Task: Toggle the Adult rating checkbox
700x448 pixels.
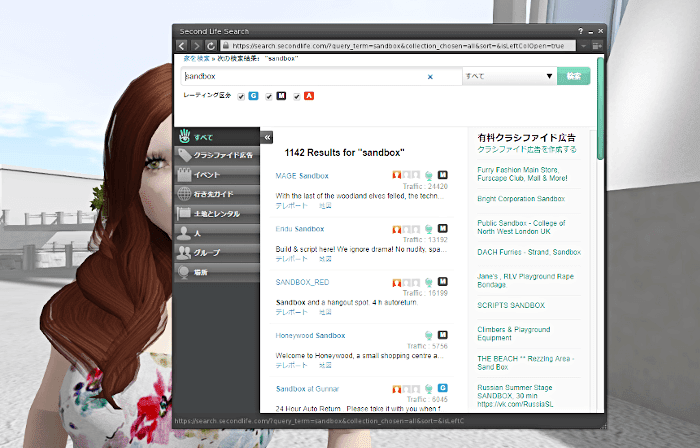Action: 296,96
